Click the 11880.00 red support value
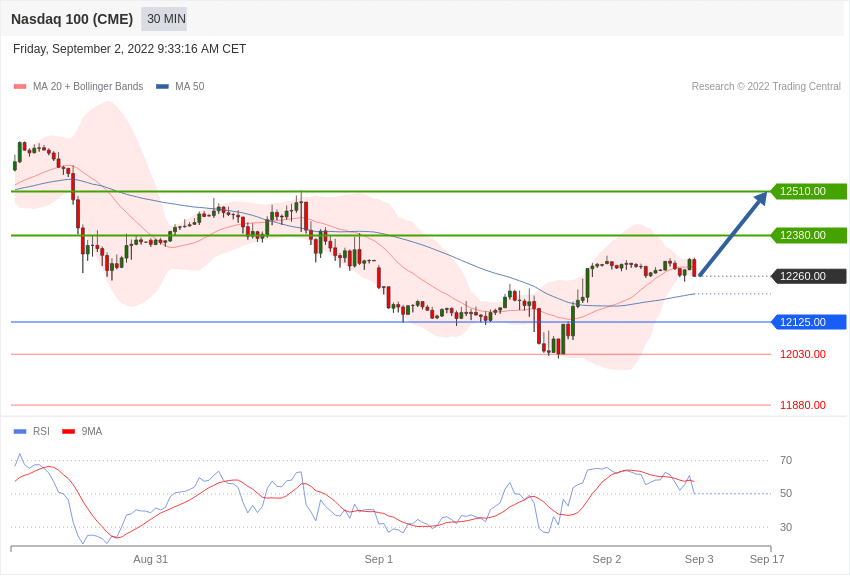 tap(803, 405)
